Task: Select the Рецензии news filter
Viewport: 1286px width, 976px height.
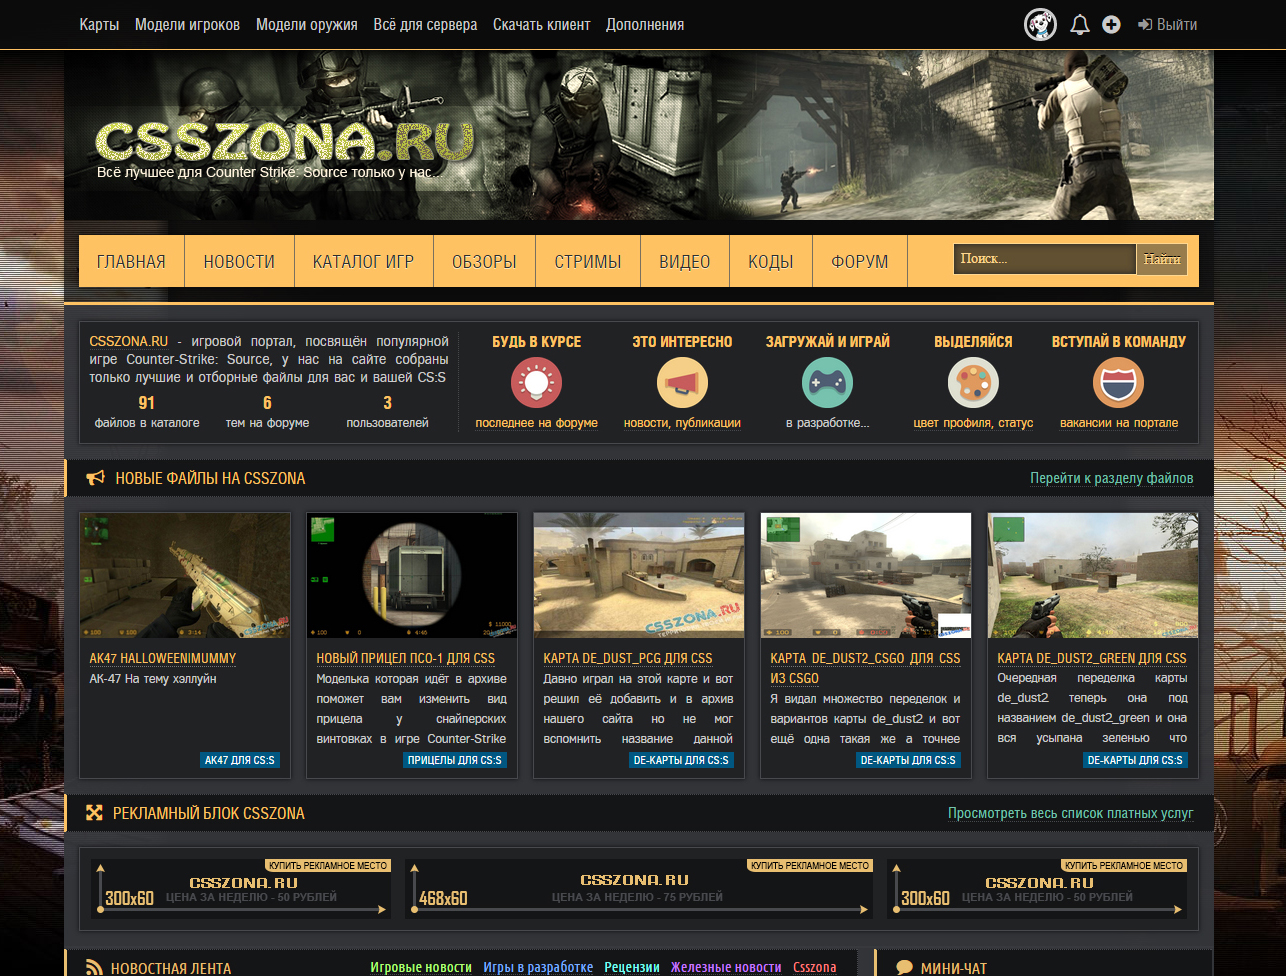Action: point(632,967)
